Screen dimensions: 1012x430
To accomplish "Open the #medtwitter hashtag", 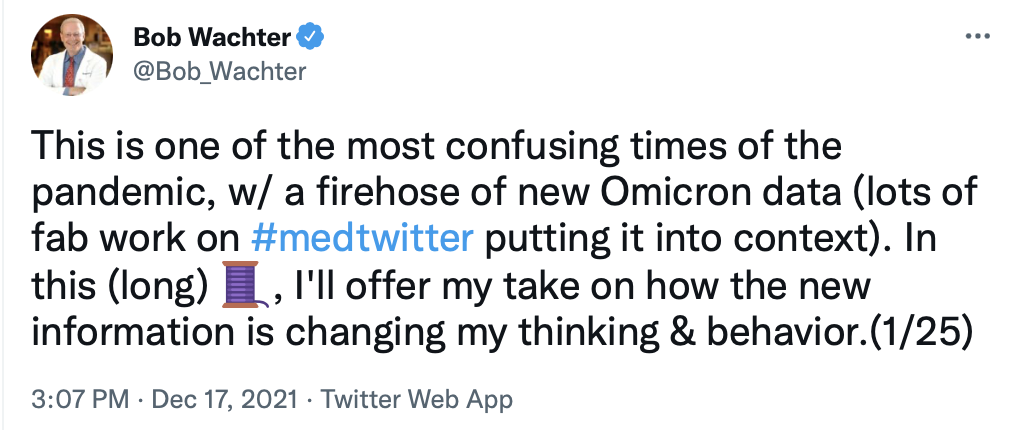I will (360, 240).
